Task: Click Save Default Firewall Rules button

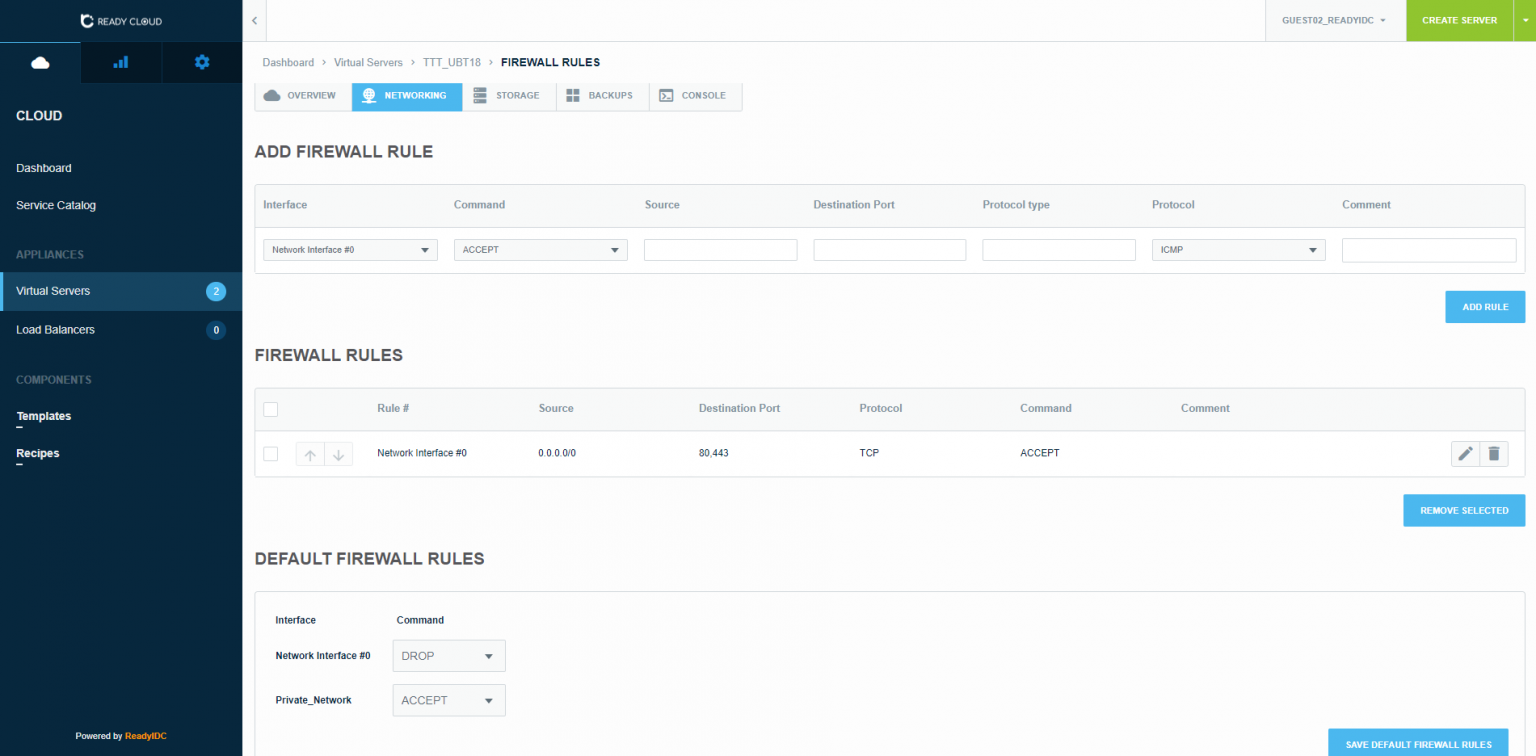Action: click(x=1418, y=743)
